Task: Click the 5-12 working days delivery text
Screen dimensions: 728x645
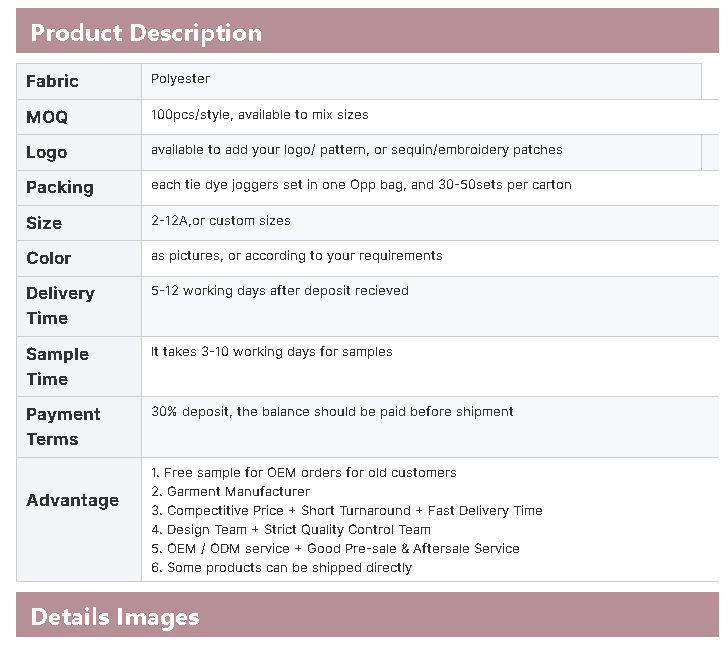Action: click(279, 291)
